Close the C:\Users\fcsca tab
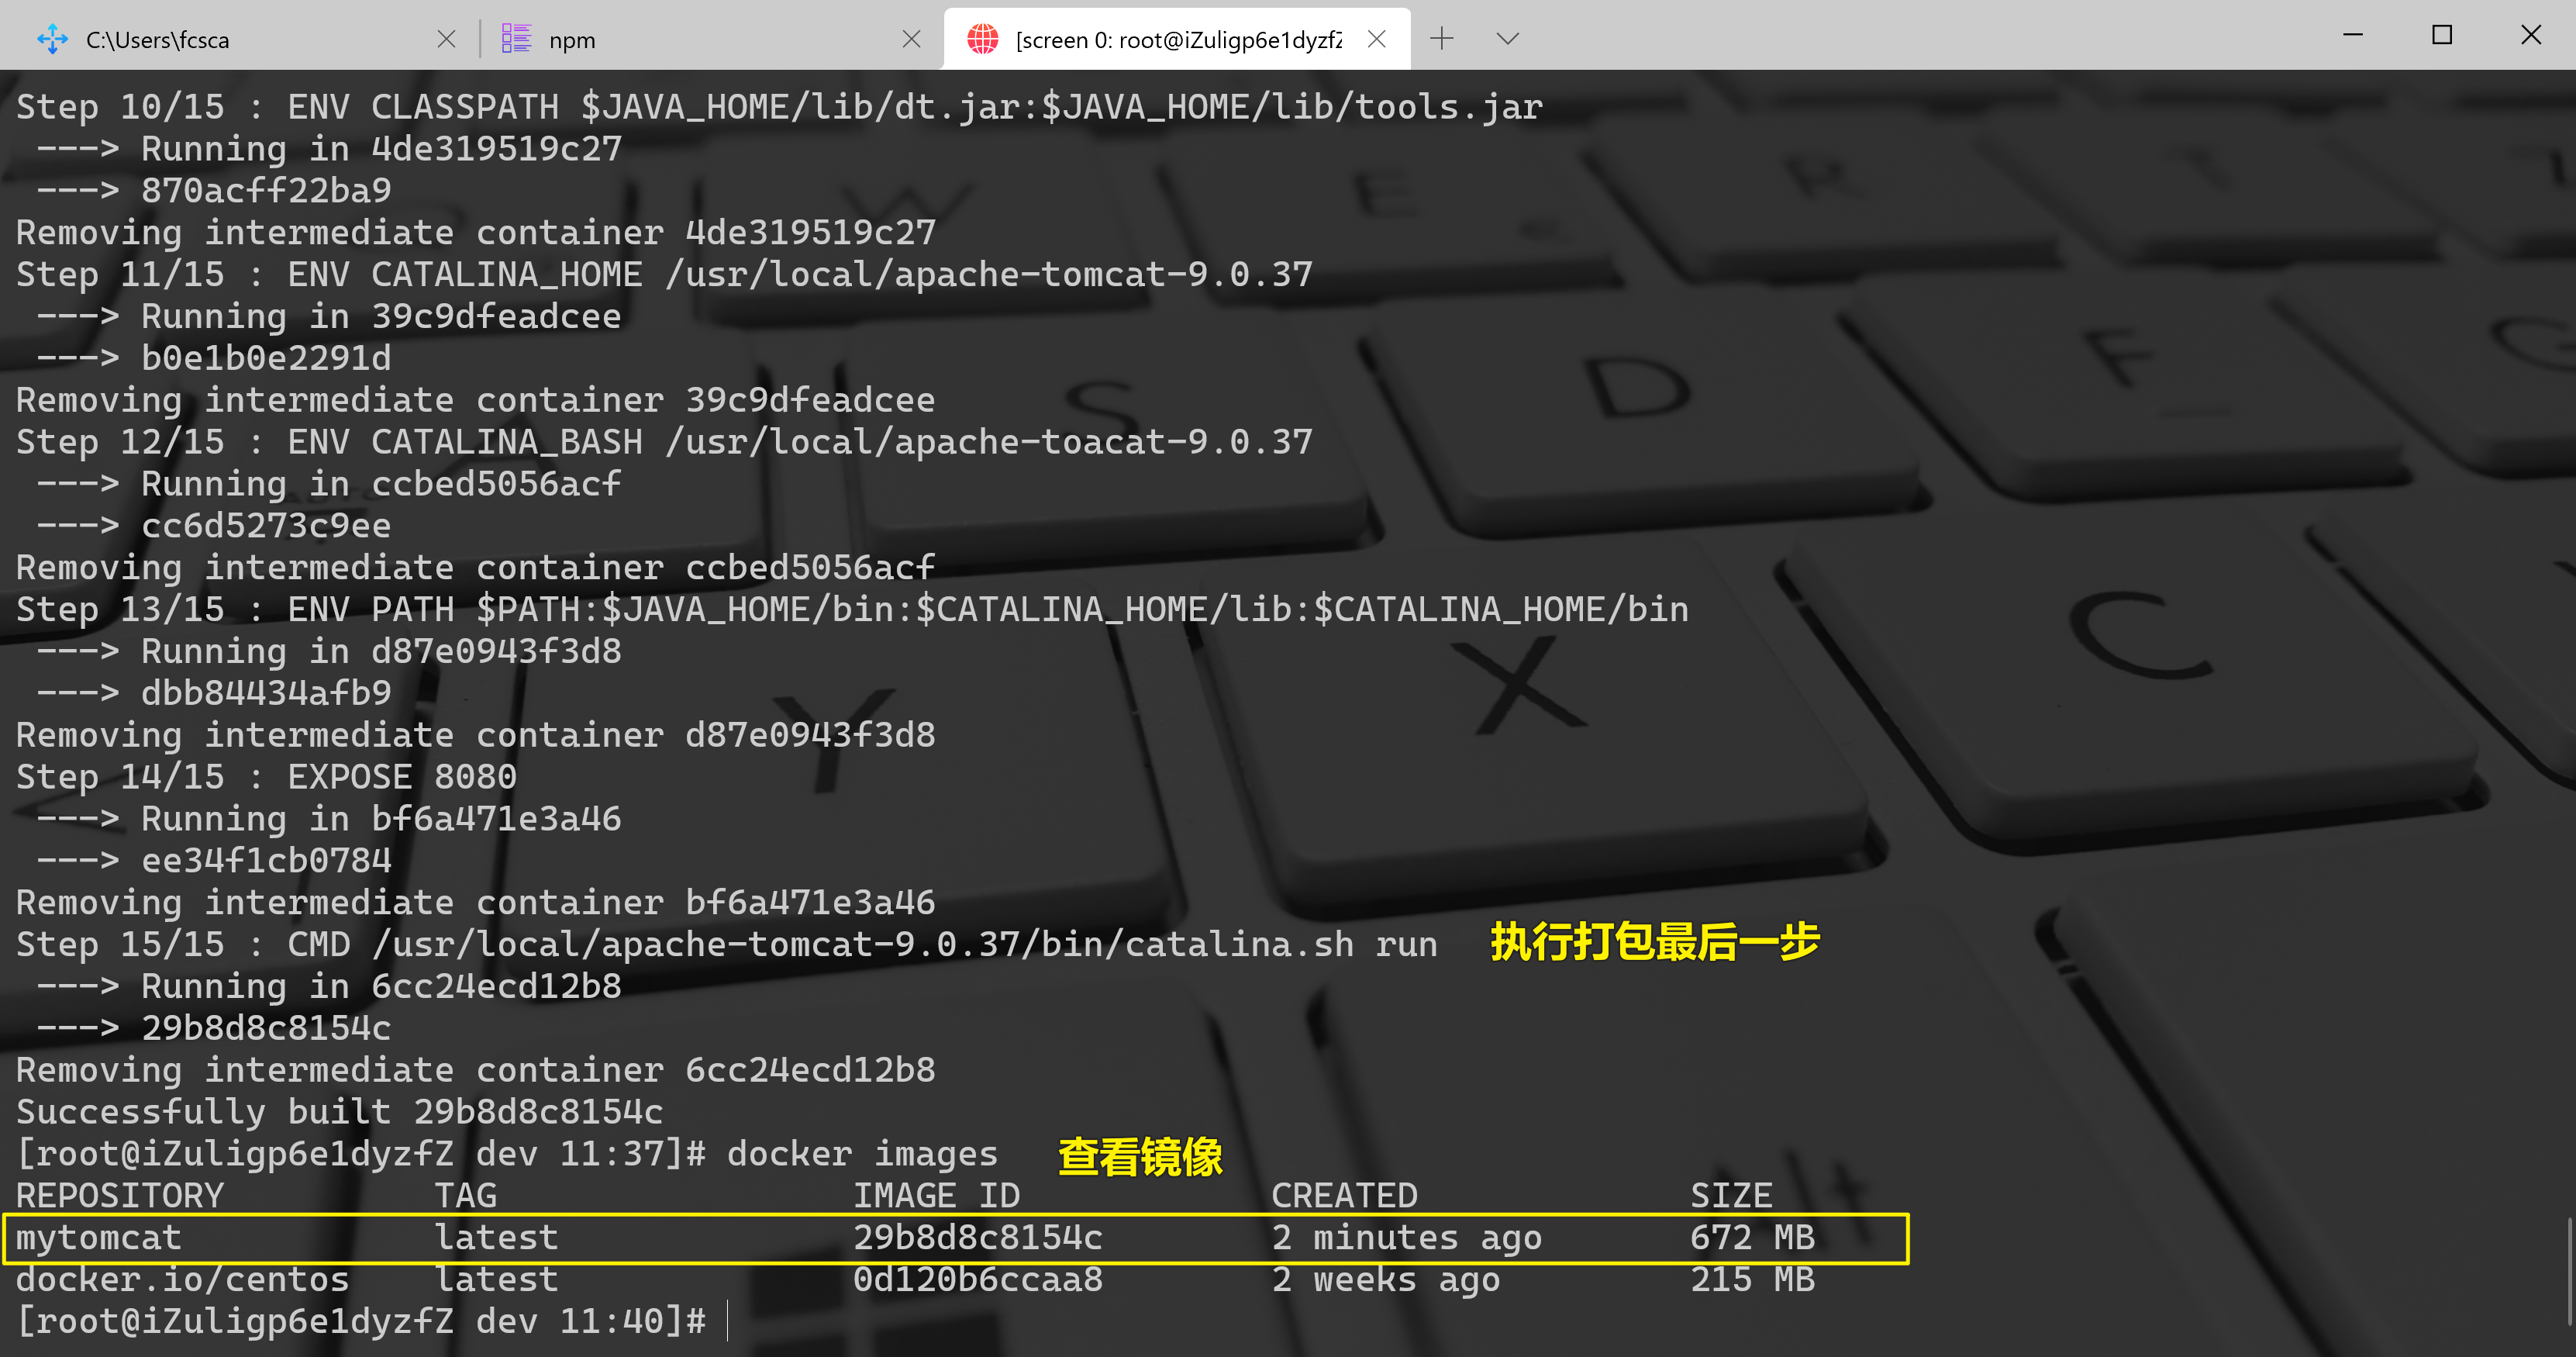Screen dimensions: 2576x1357 446,39
